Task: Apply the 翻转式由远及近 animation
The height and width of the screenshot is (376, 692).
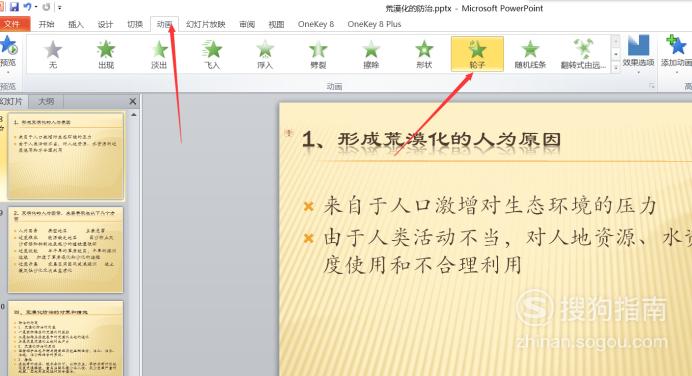Action: click(x=583, y=55)
